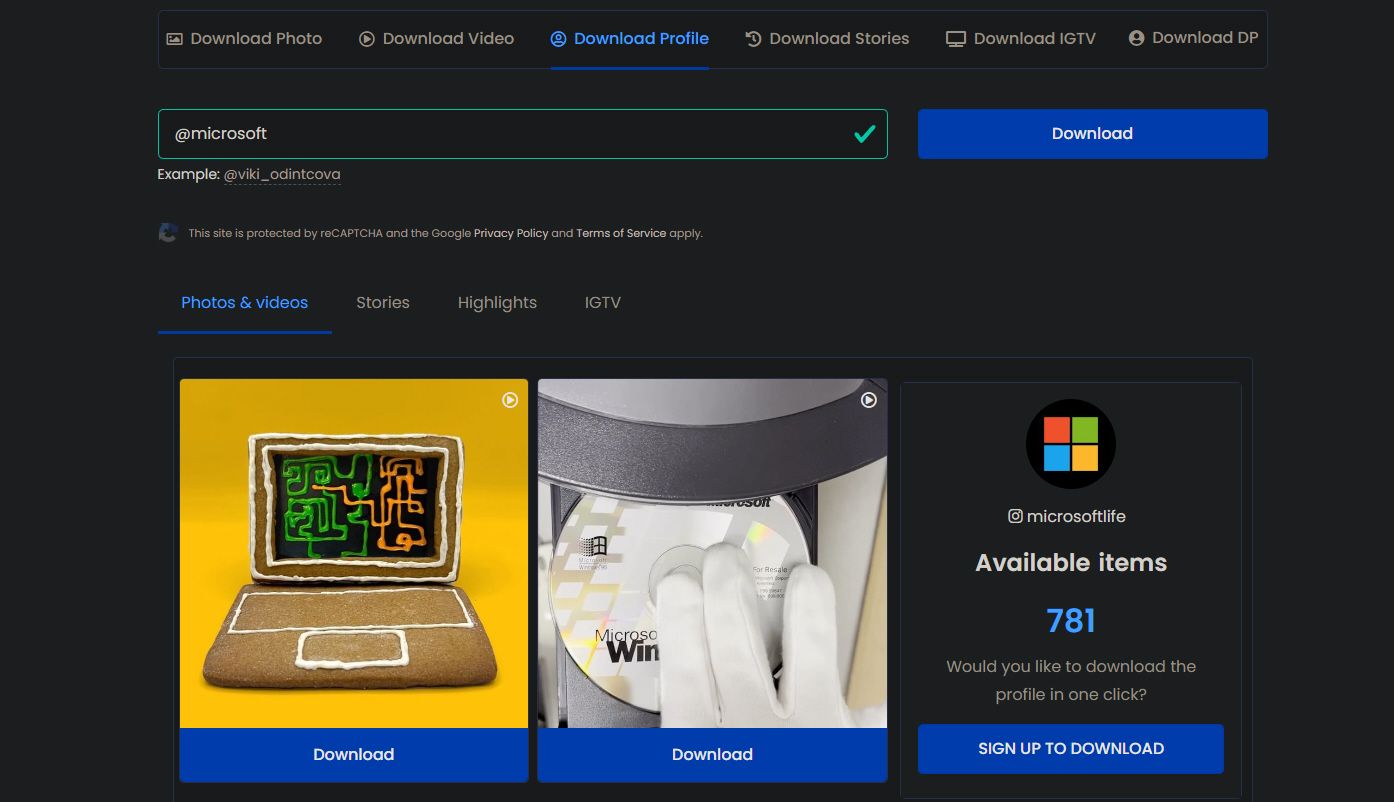Use the @viki_odintcova example link
Viewport: 1394px width, 802px height.
tap(282, 174)
